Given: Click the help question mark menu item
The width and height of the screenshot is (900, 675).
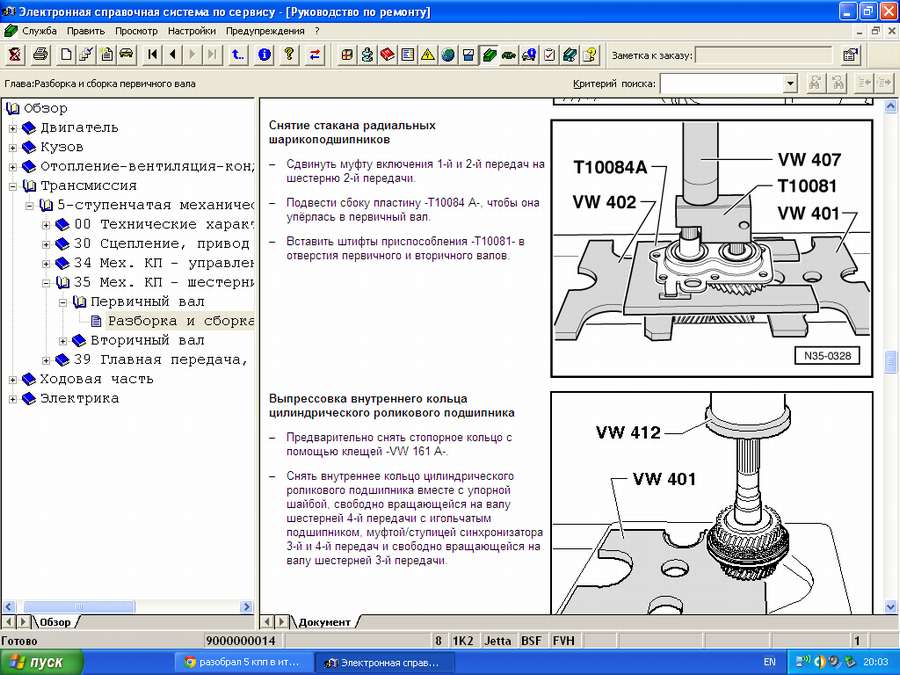Looking at the screenshot, I should pyautogui.click(x=317, y=31).
